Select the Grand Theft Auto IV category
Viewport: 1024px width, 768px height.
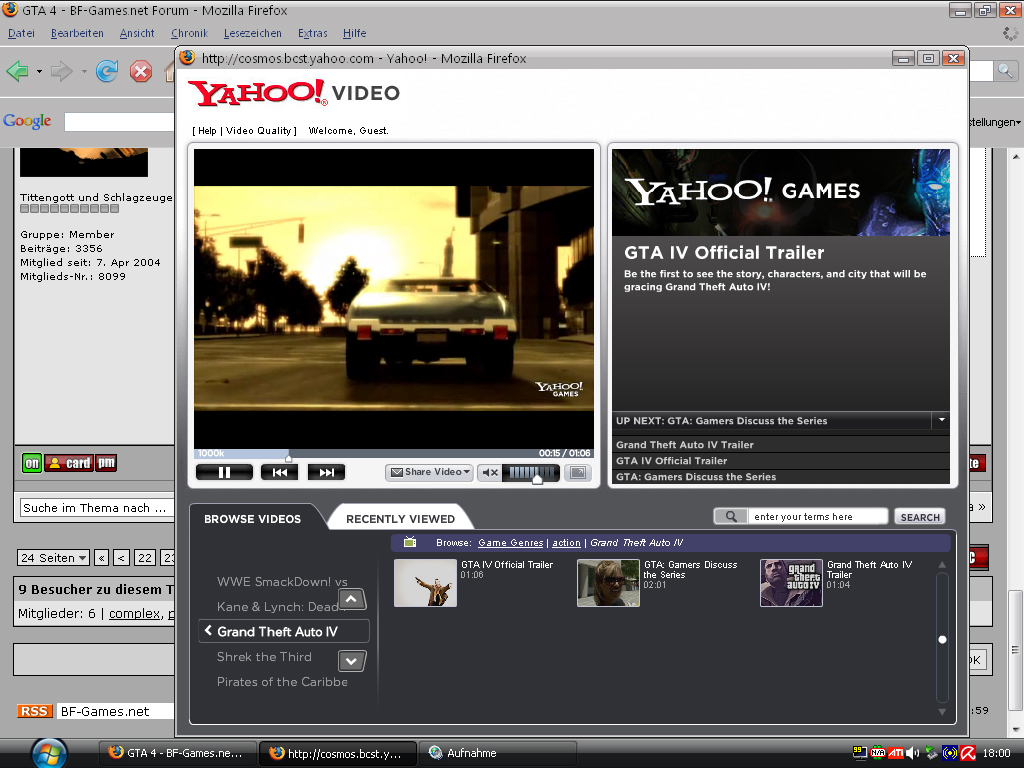(283, 632)
